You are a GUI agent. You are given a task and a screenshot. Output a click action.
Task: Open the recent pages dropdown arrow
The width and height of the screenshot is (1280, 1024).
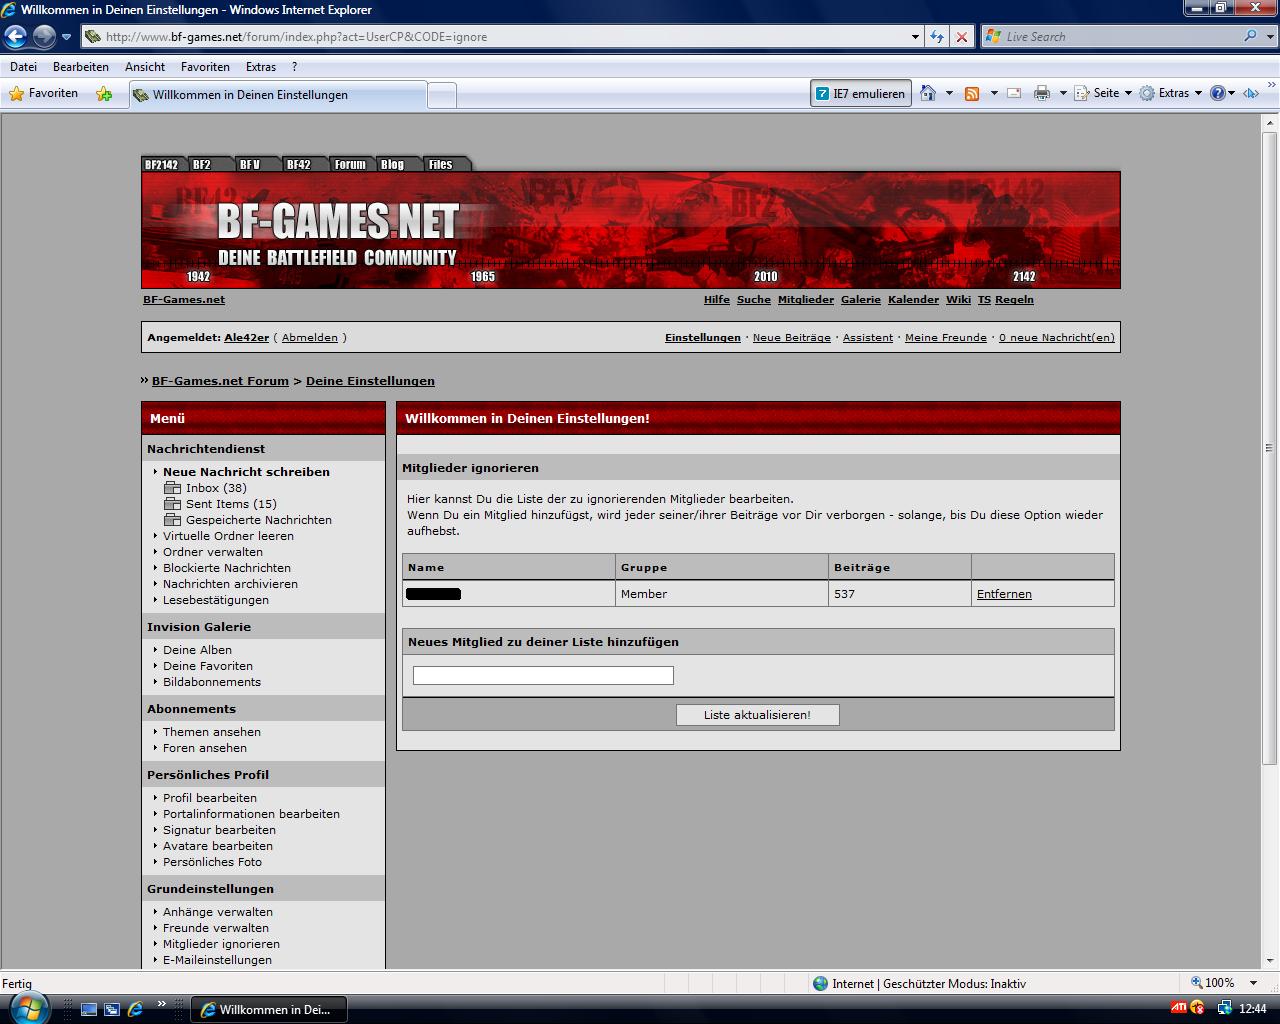click(67, 37)
